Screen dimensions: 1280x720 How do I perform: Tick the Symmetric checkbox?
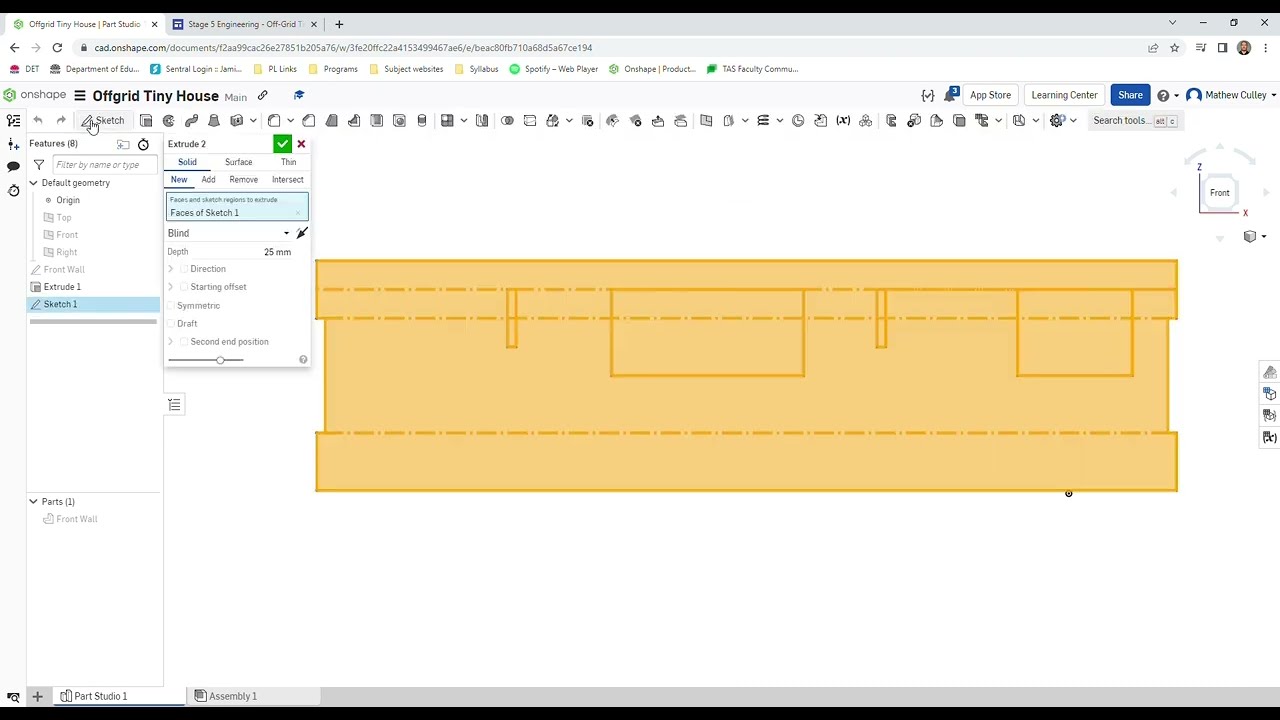171,305
